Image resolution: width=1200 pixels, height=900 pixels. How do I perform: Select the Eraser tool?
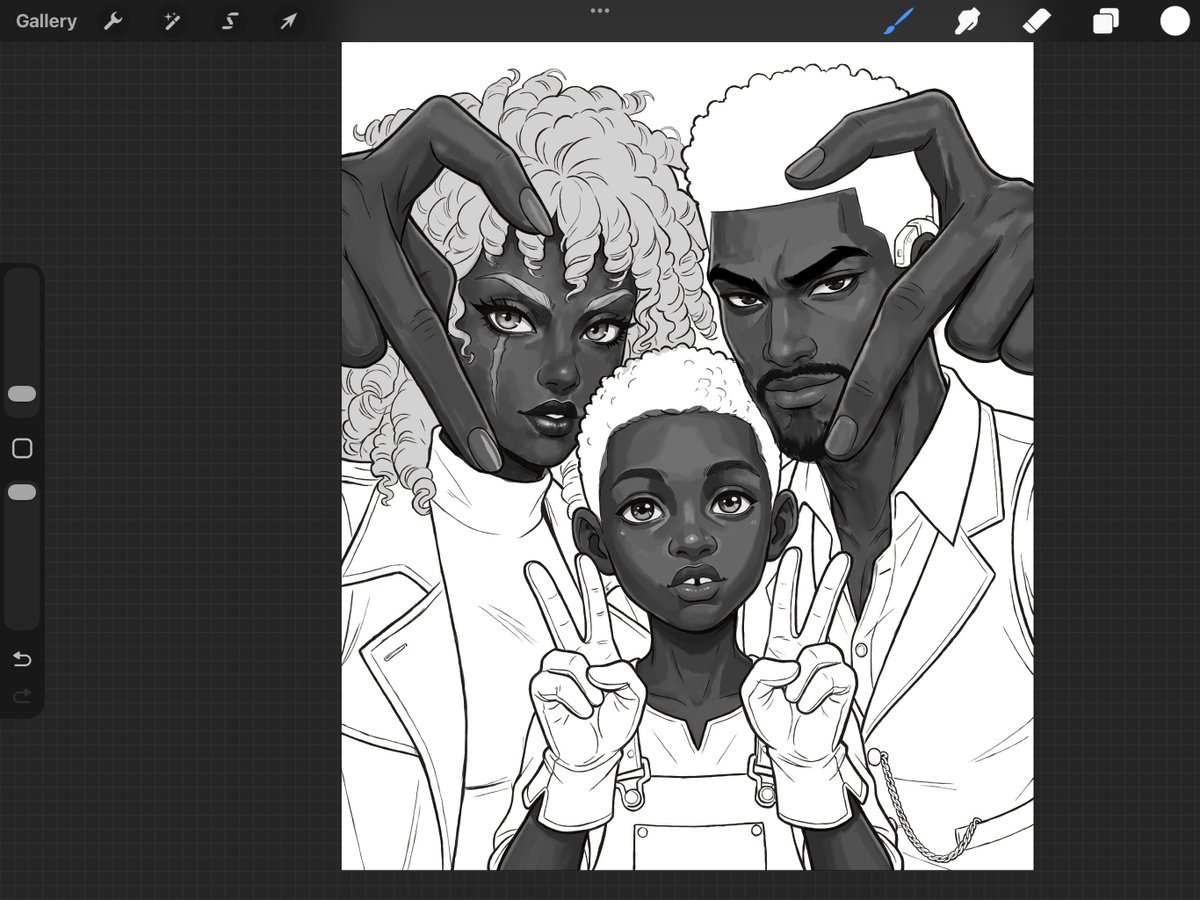pyautogui.click(x=1036, y=21)
